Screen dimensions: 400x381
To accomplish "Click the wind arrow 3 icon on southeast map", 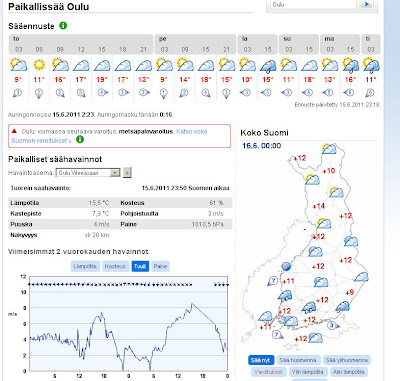I will click(333, 325).
